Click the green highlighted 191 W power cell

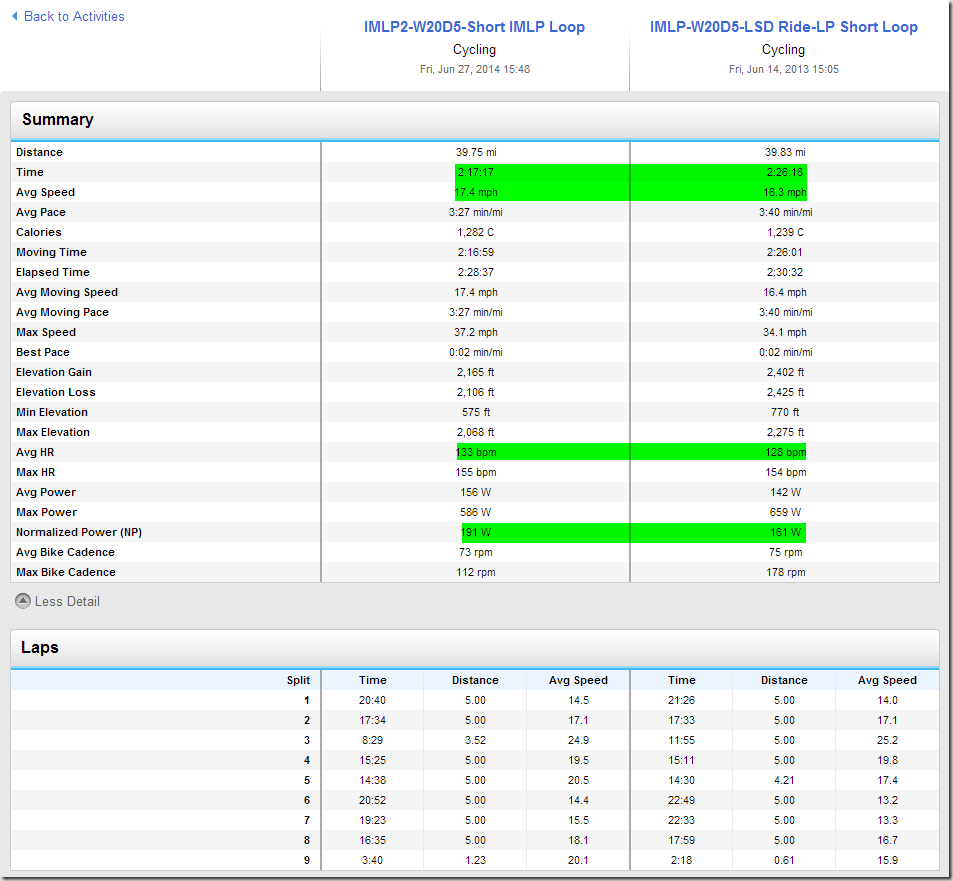pyautogui.click(x=476, y=532)
